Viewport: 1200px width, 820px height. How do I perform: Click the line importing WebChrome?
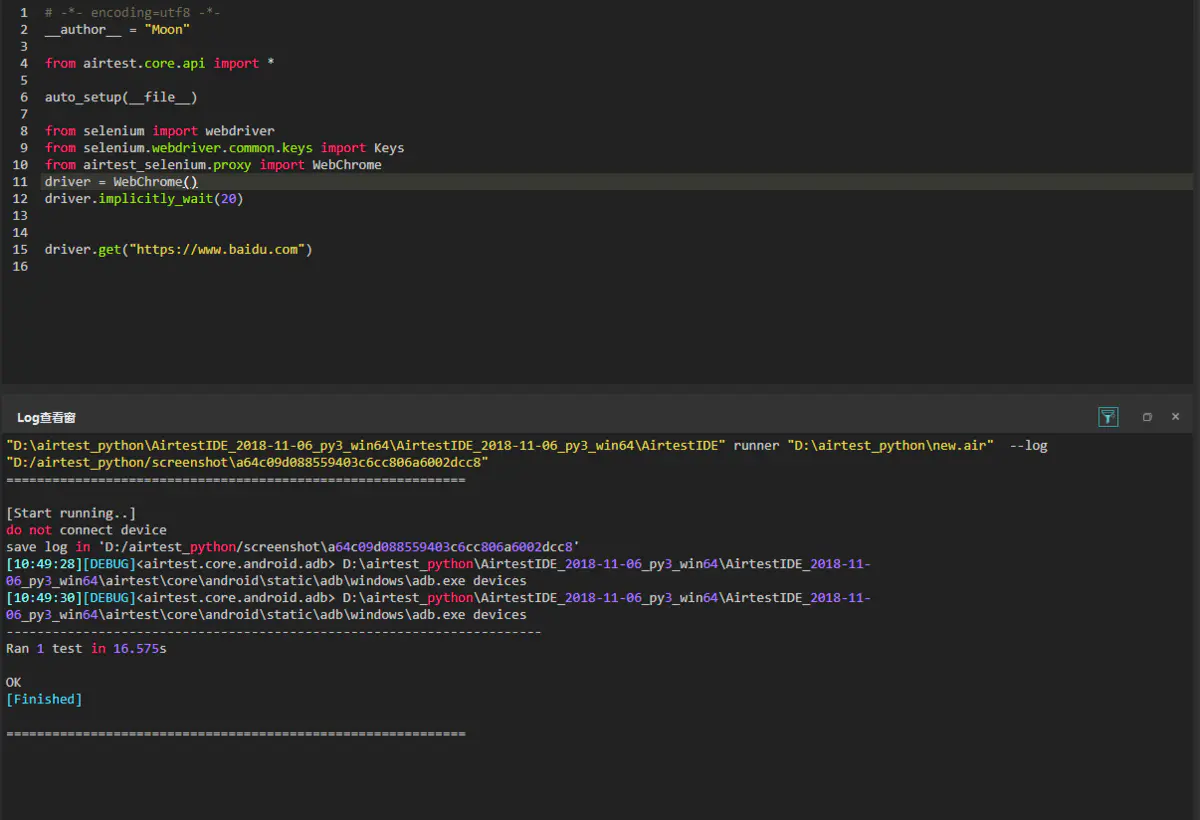[x=213, y=165]
